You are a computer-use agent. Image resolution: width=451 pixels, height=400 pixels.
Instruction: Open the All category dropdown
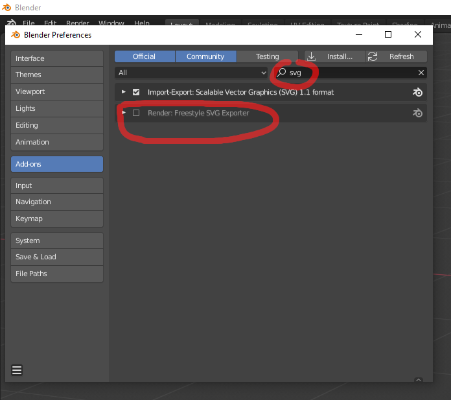[191, 73]
